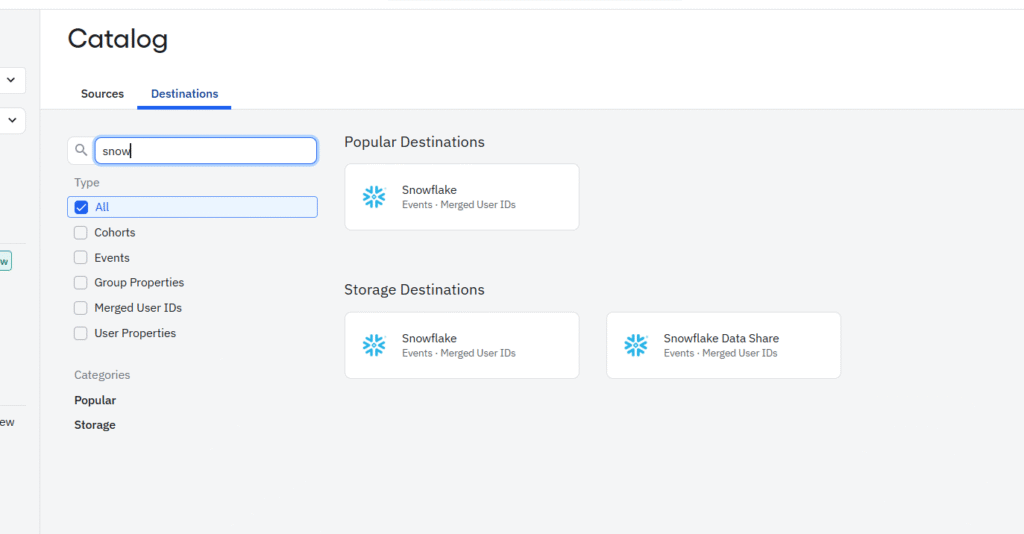Expand the upper dropdown in the left sidebar

pyautogui.click(x=11, y=80)
